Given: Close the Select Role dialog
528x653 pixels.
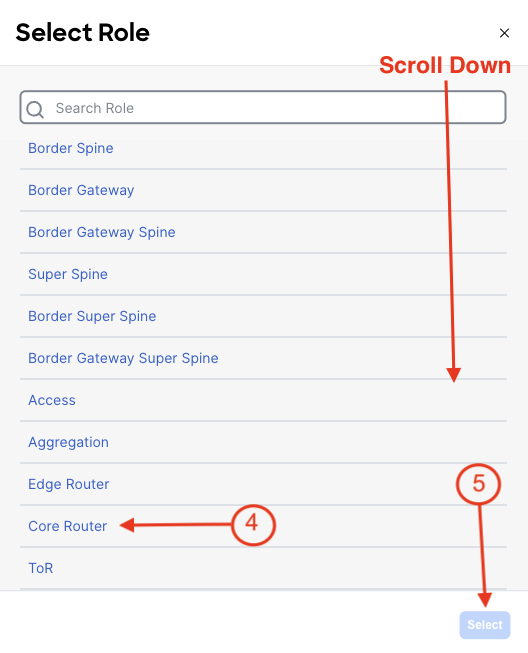Looking at the screenshot, I should pos(504,33).
